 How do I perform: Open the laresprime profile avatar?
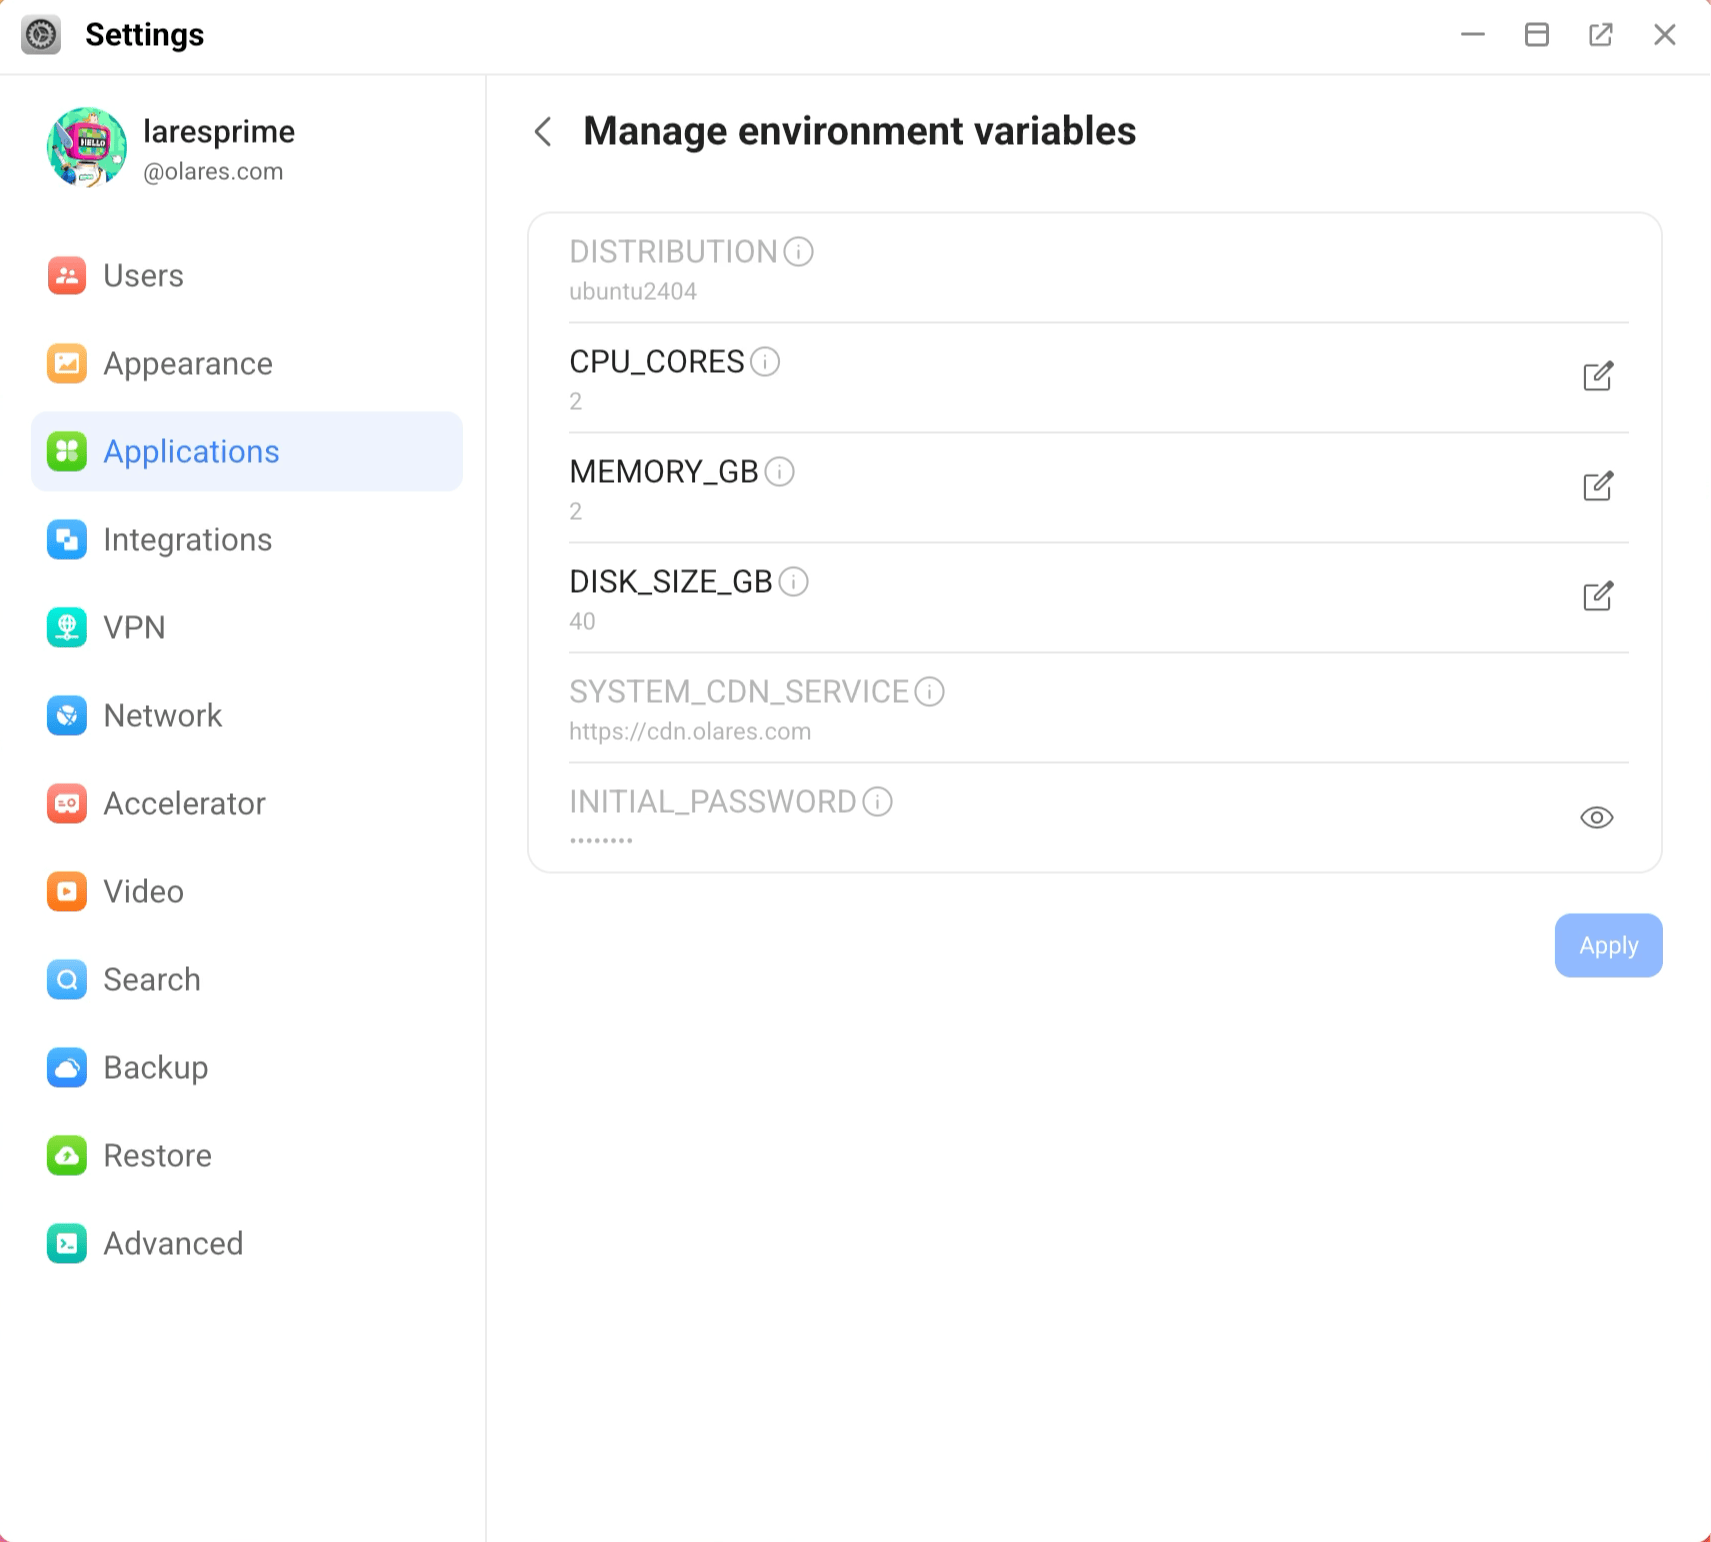[87, 148]
